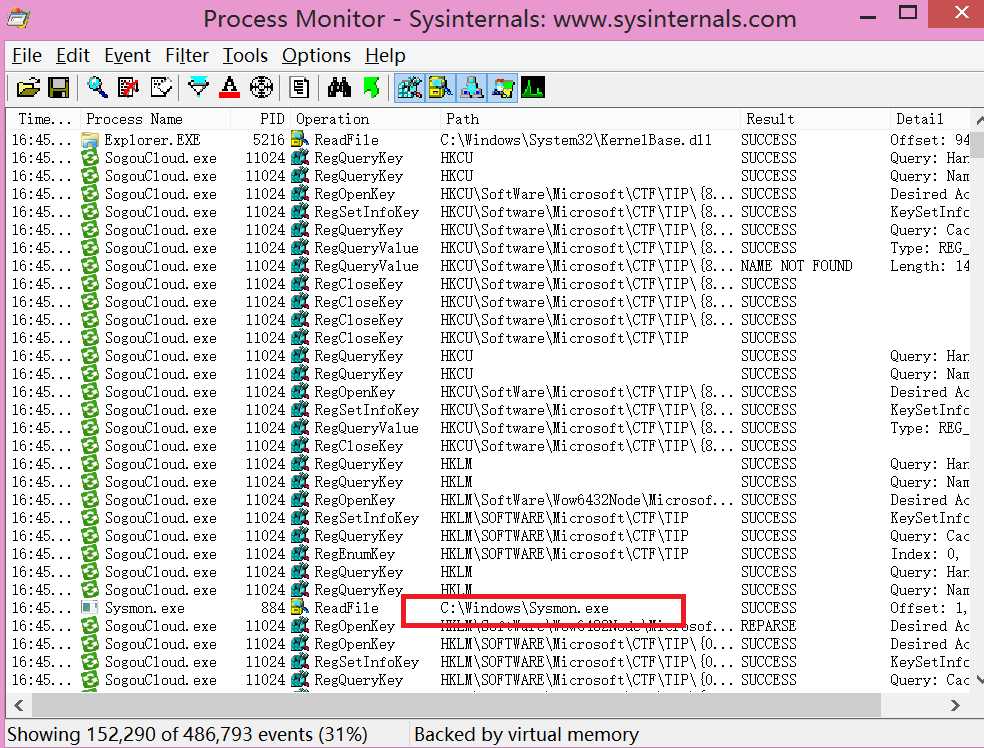984x748 pixels.
Task: Open the Process Tree icon
Action: (299, 87)
